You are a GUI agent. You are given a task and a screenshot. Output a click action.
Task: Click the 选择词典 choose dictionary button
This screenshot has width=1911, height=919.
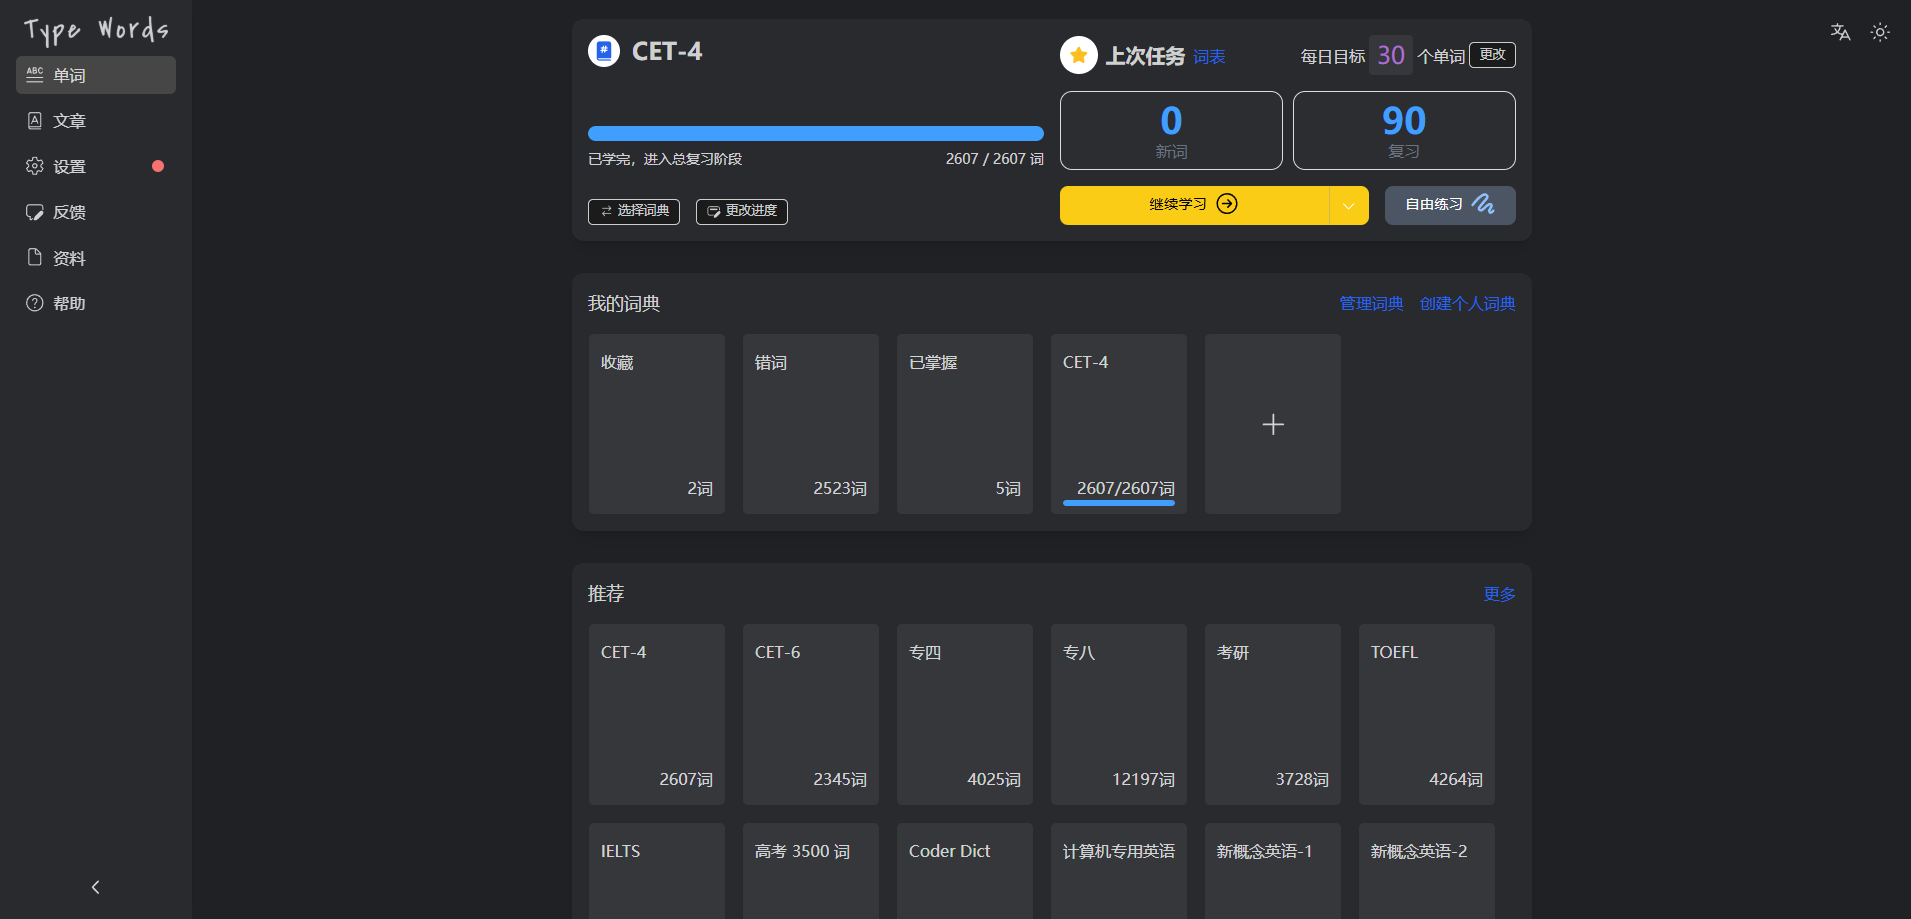click(634, 211)
